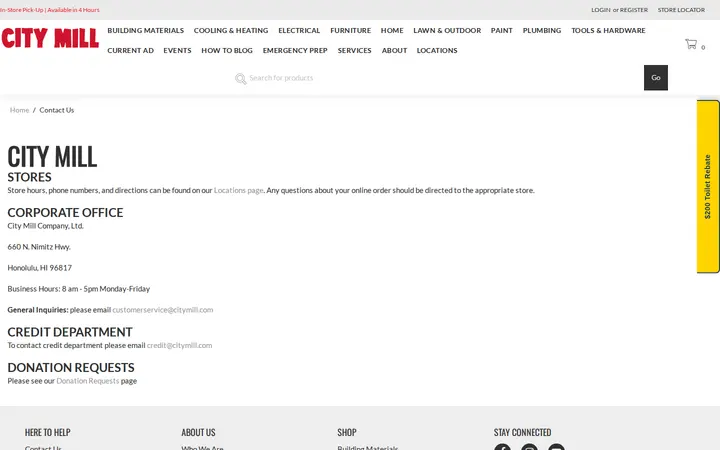Open the Instagram social icon

529,447
